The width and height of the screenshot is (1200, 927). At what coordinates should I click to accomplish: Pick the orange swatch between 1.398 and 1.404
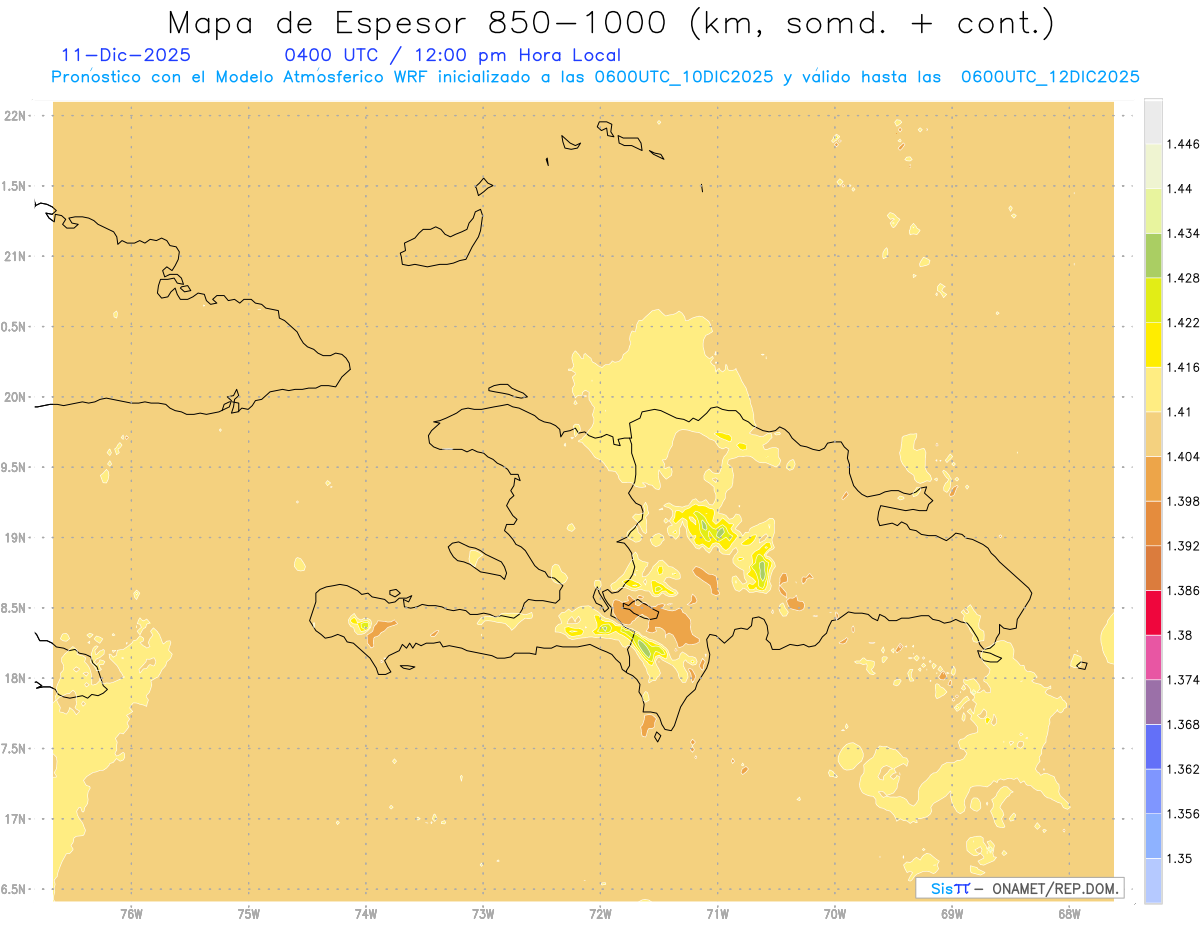[x=1153, y=478]
